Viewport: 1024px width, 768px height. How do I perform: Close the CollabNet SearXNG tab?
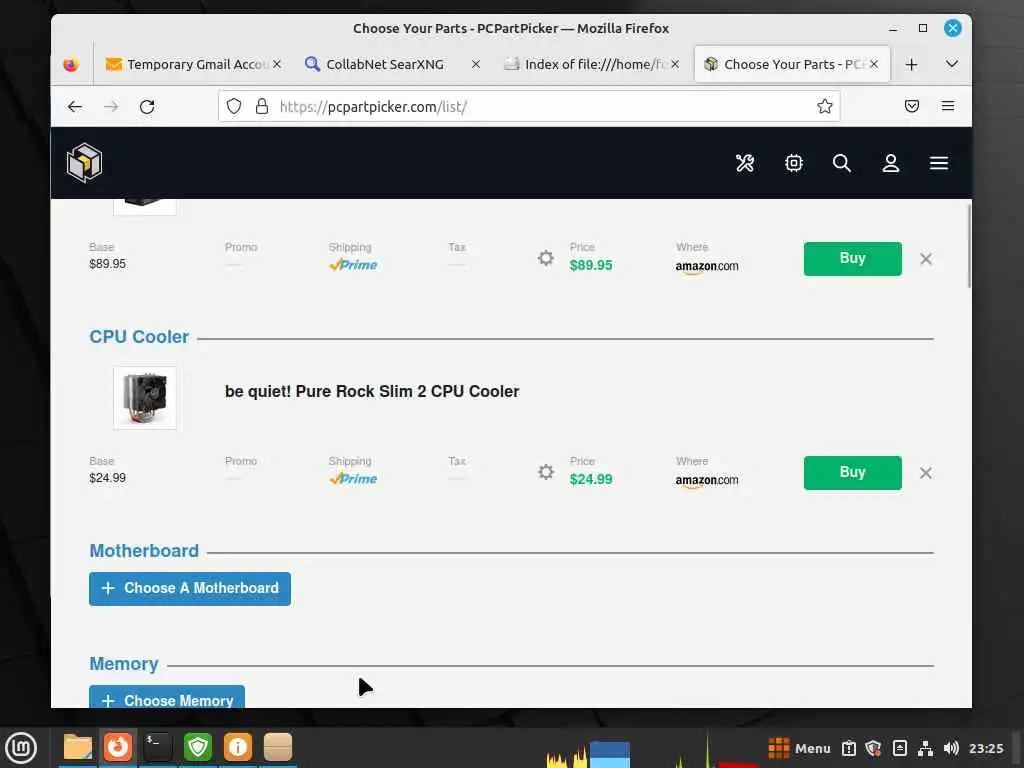(475, 64)
